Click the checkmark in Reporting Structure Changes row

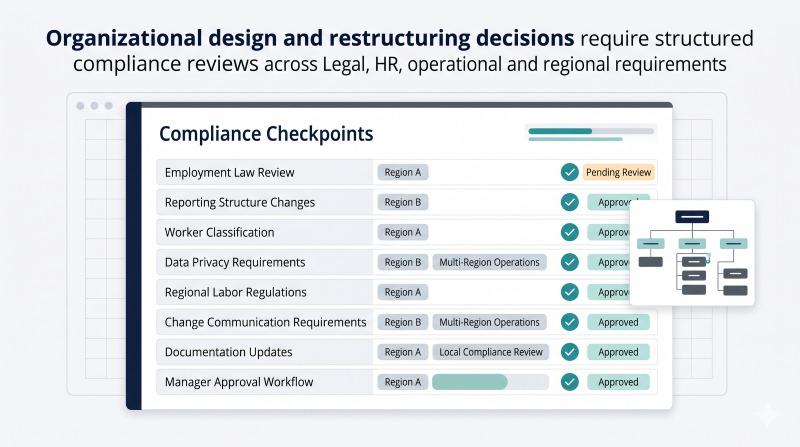(x=569, y=202)
